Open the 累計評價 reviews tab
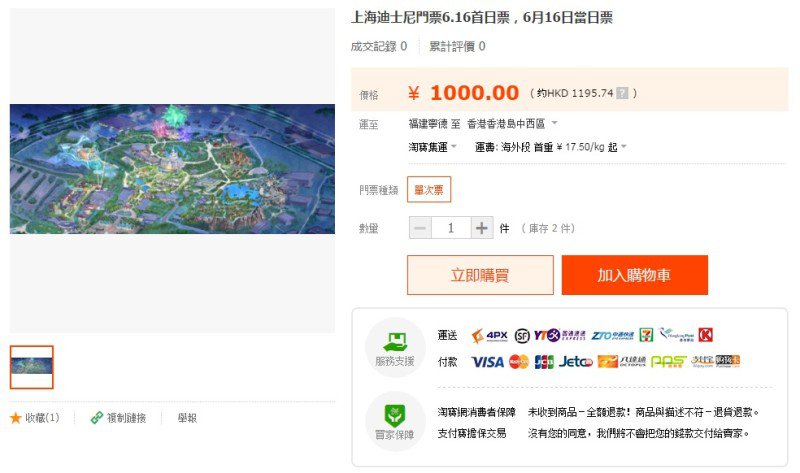Viewport: 800px width, 473px height. pyautogui.click(x=457, y=46)
